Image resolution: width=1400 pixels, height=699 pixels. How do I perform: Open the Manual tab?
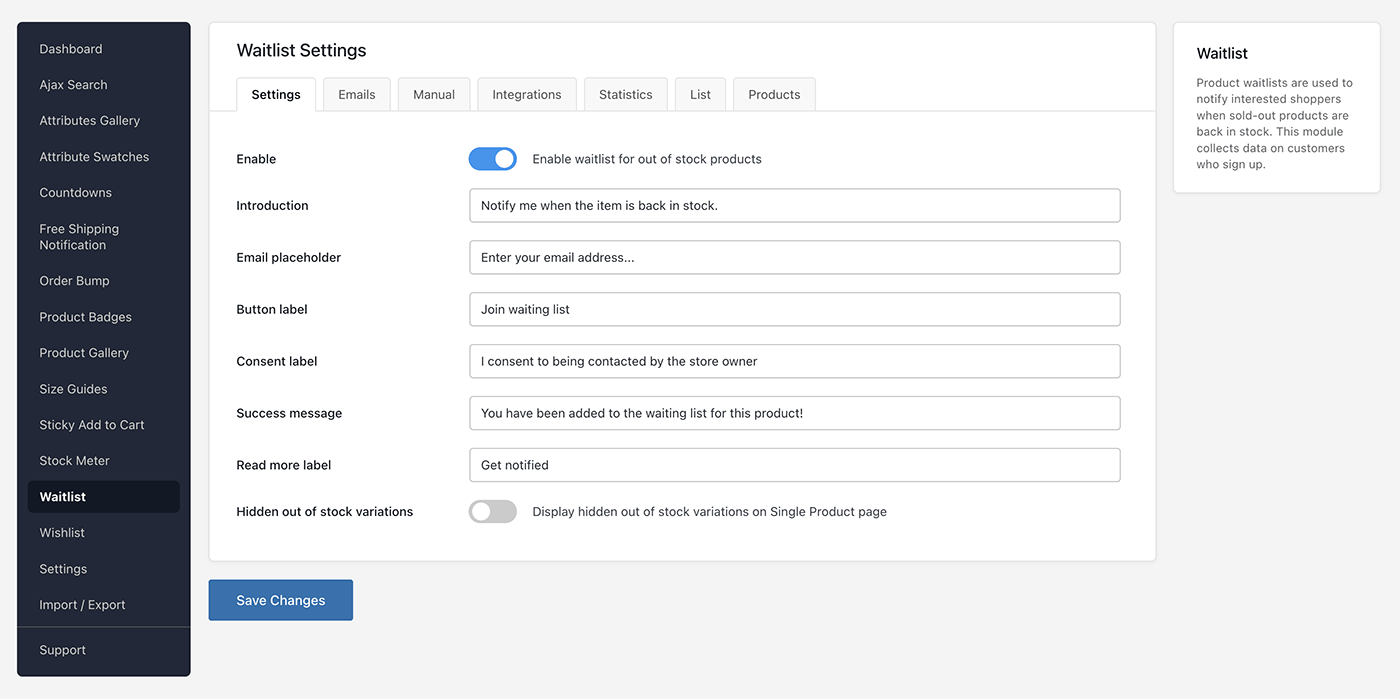pos(433,93)
